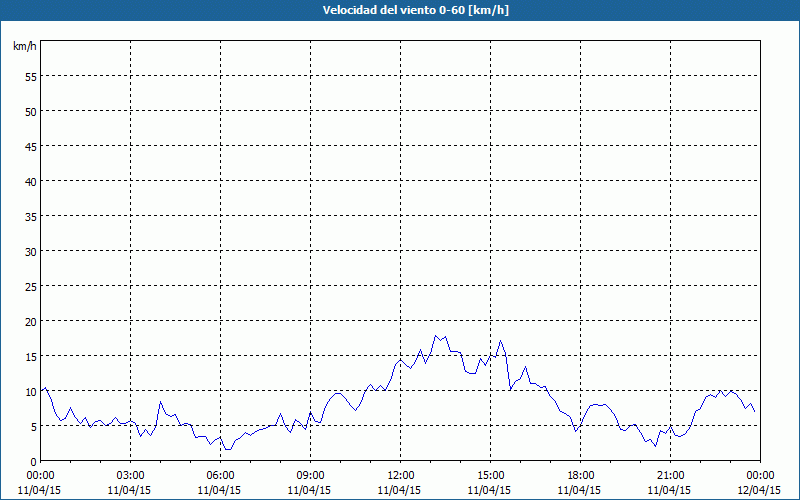800x500 pixels.
Task: Click the chart title 'Velocidad del viento 0-60 [km/h]'
Action: pyautogui.click(x=416, y=10)
